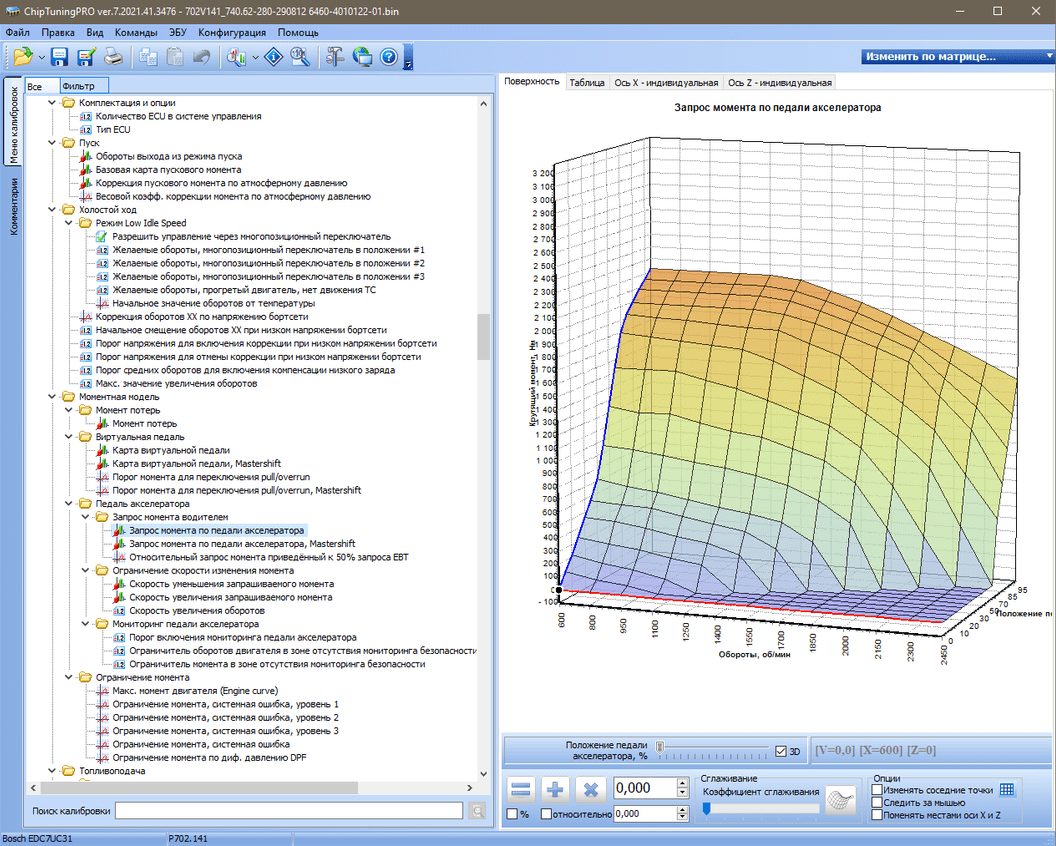Viewport: 1056px width, 846px height.
Task: Collapse the Педаль акселератора folder
Action: point(69,504)
